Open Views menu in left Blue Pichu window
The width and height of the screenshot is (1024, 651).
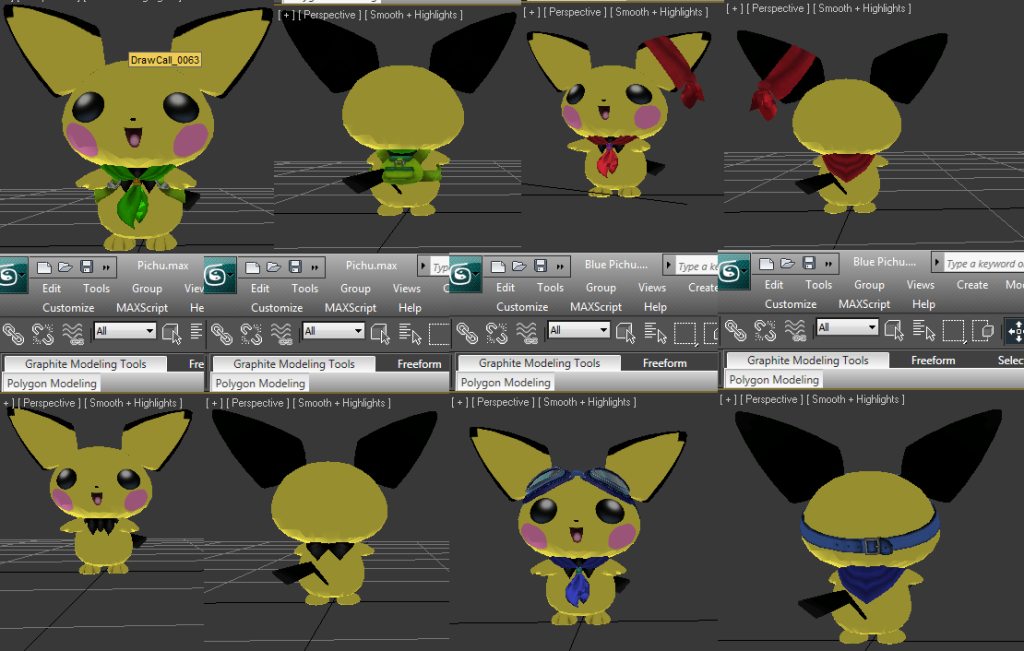pos(652,287)
